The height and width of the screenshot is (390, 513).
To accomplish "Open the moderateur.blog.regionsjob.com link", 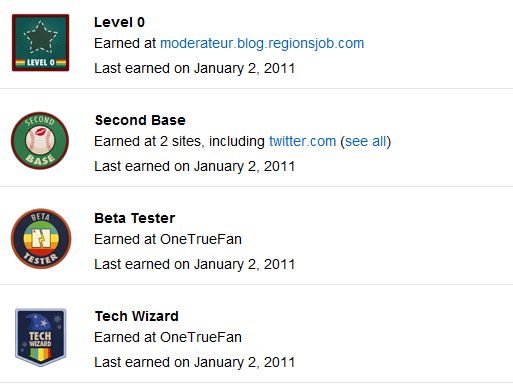I will [x=262, y=43].
